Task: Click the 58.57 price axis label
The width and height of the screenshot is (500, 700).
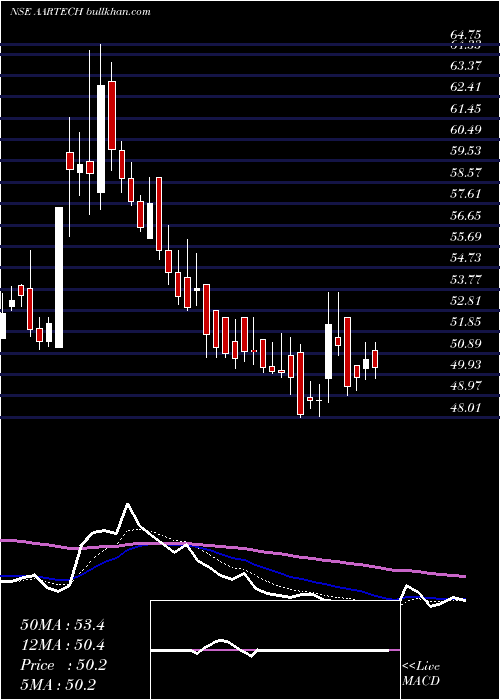Action: pos(466,172)
